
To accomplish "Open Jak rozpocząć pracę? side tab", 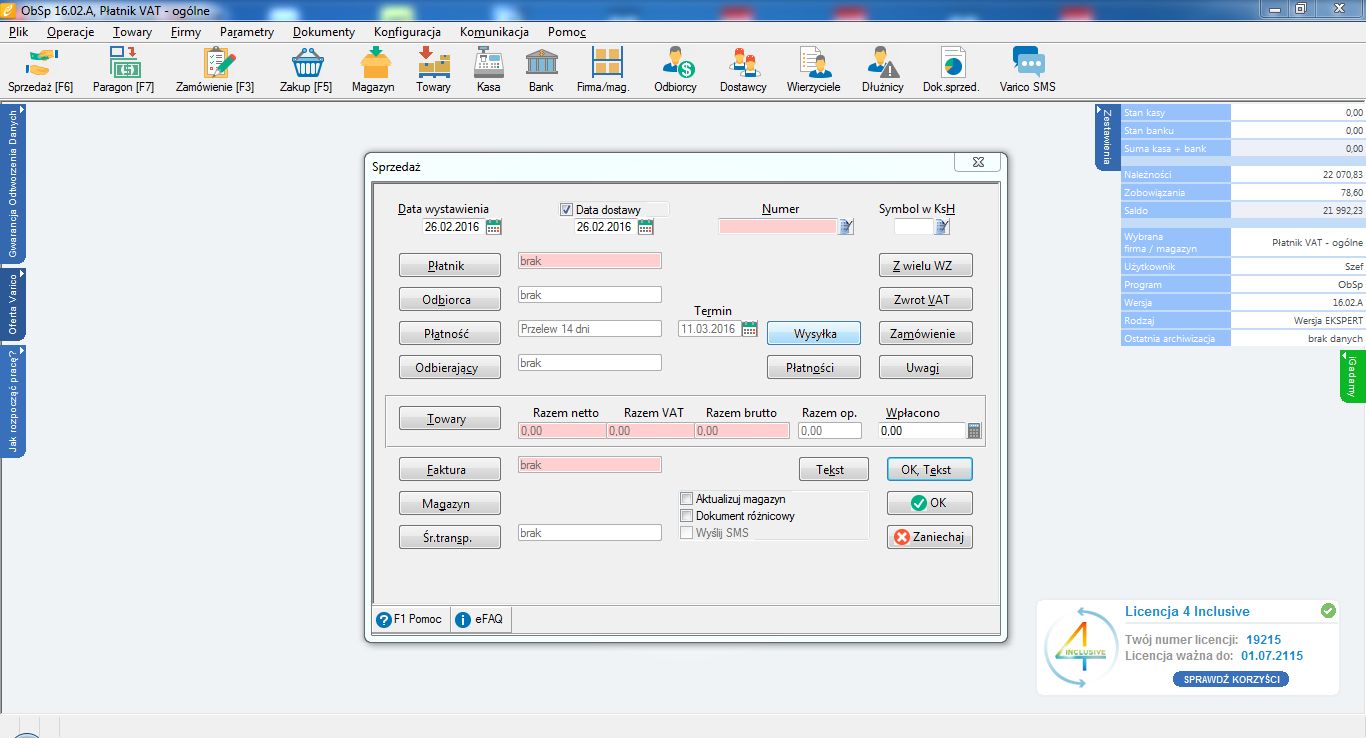I will 13,401.
